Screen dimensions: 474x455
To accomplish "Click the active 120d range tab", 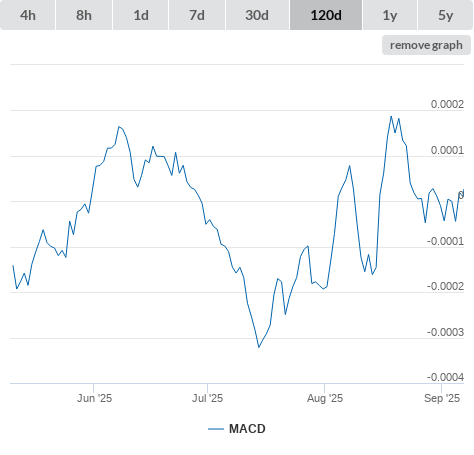I will tap(326, 15).
